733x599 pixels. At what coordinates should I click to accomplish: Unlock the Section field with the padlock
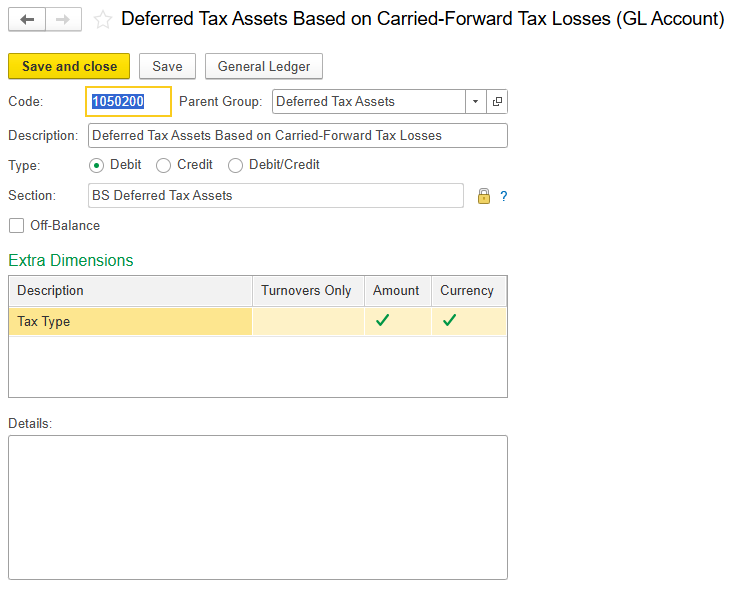484,196
